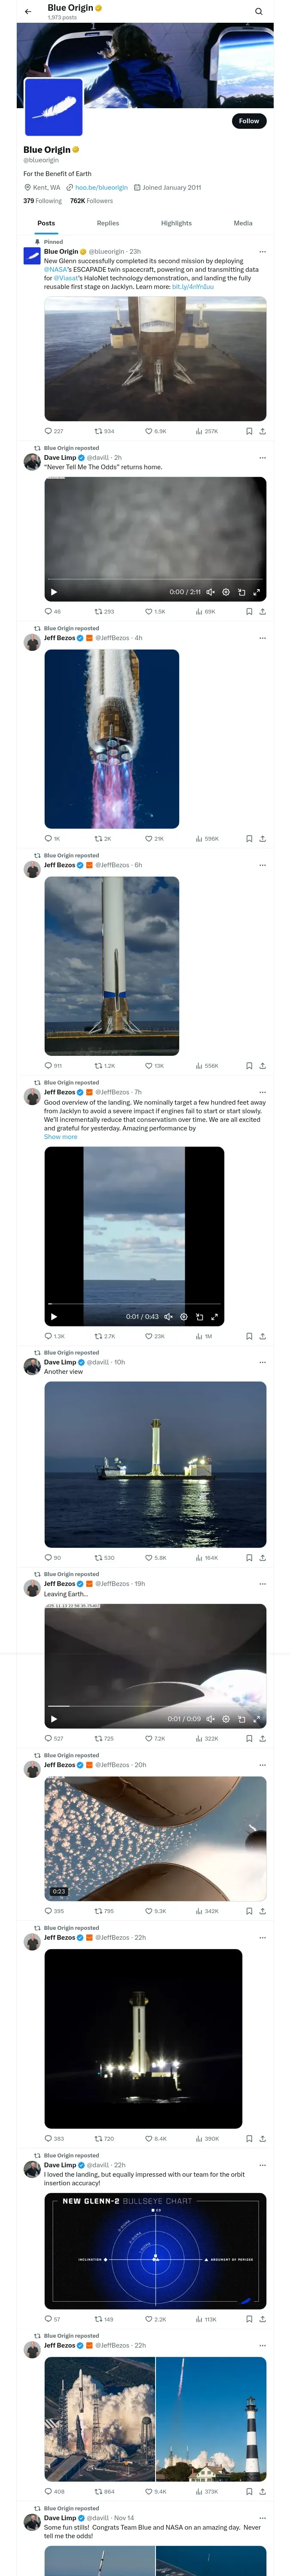Go back using the back arrow
Screen dimensions: 290x2576
[28, 12]
